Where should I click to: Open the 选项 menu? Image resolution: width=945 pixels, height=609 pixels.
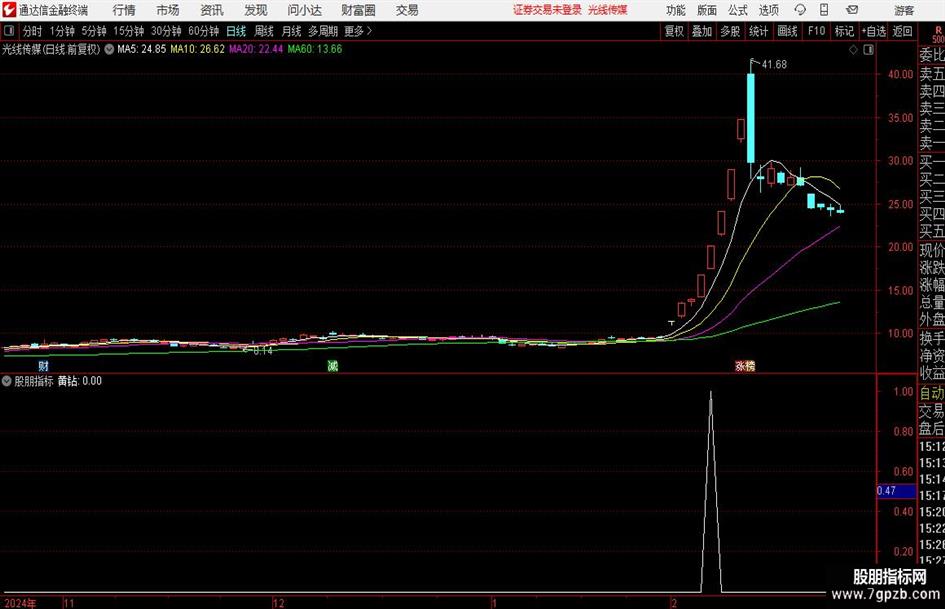point(768,10)
